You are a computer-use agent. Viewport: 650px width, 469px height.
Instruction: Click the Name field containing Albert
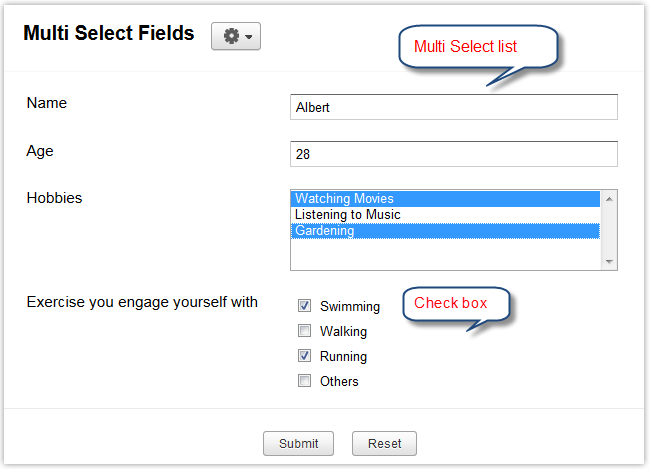coord(453,107)
